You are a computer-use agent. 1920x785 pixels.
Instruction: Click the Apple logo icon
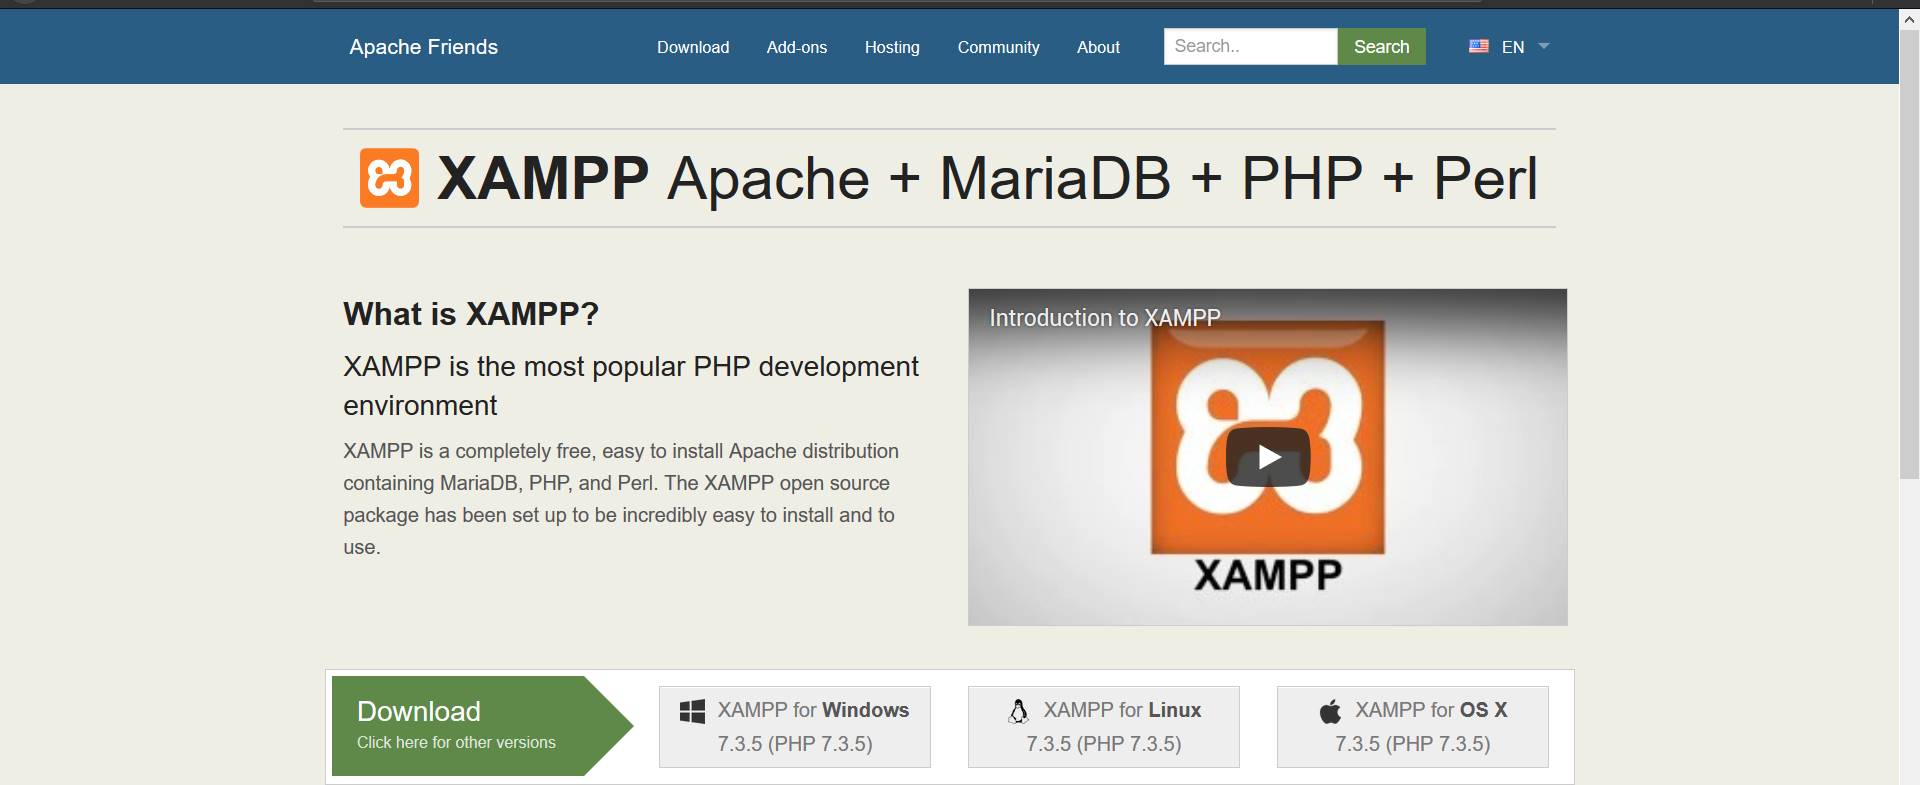click(1330, 711)
